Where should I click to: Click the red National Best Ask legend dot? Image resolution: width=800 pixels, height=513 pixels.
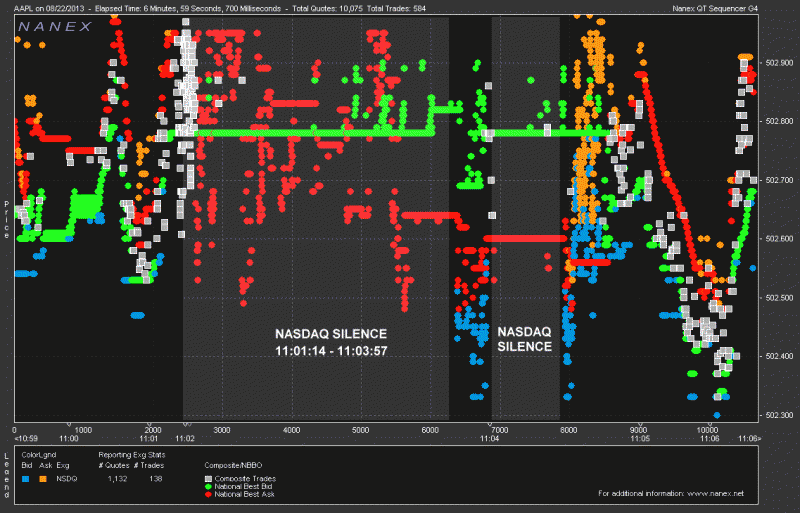[x=208, y=495]
